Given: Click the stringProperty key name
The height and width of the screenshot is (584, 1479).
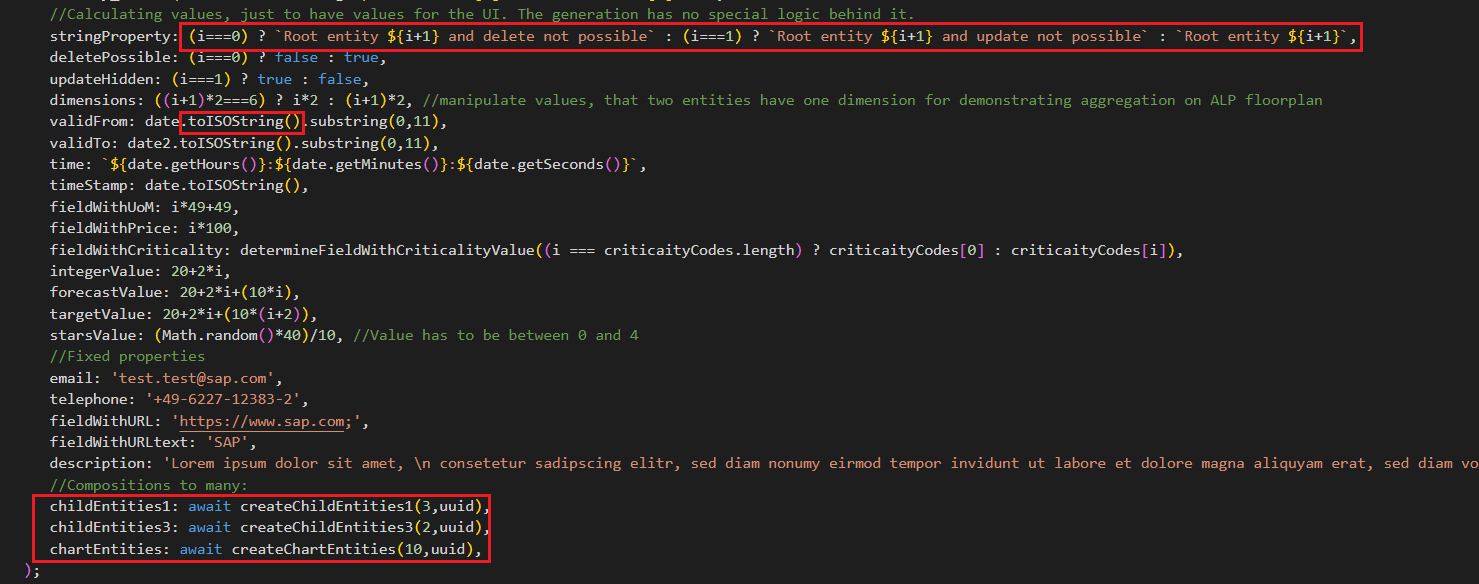Looking at the screenshot, I should click(111, 36).
